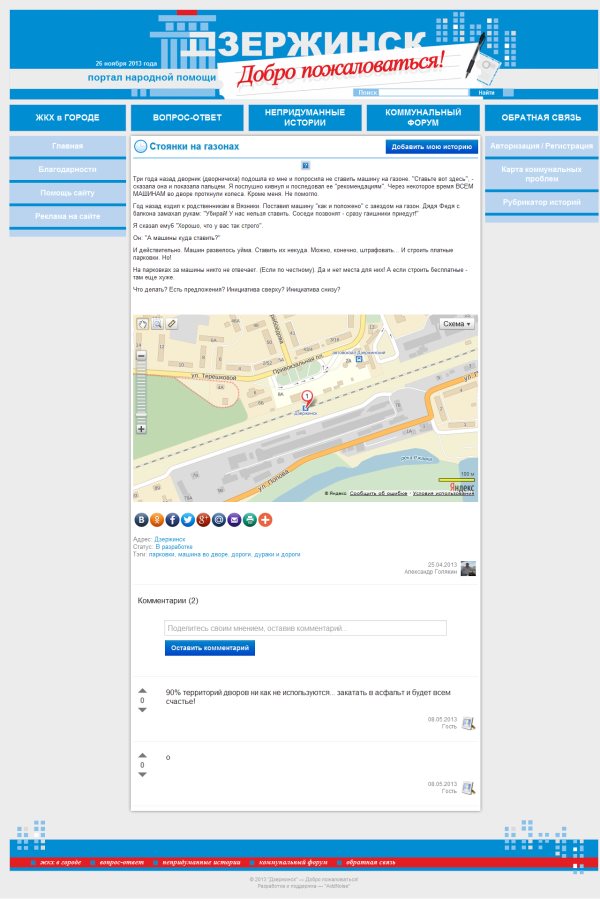Share the story on Facebook
Viewport: 600px width, 899px height.
(x=172, y=520)
